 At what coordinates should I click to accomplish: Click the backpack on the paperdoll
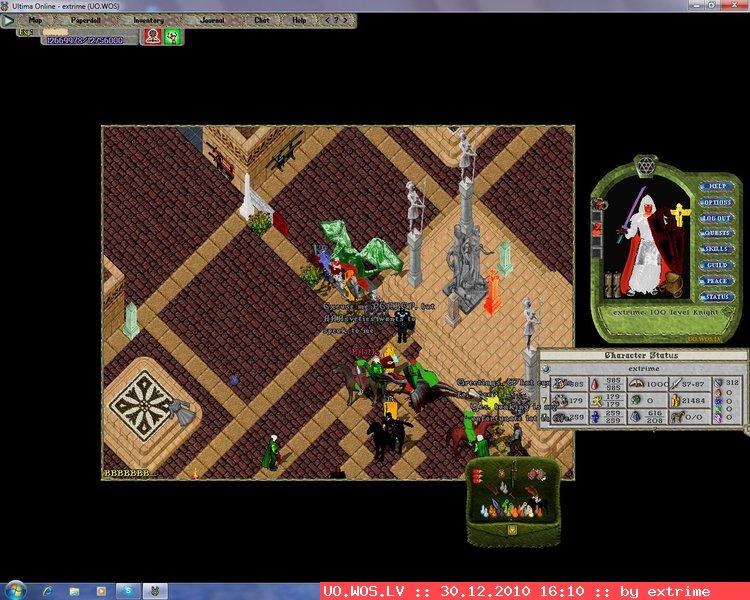[x=673, y=283]
